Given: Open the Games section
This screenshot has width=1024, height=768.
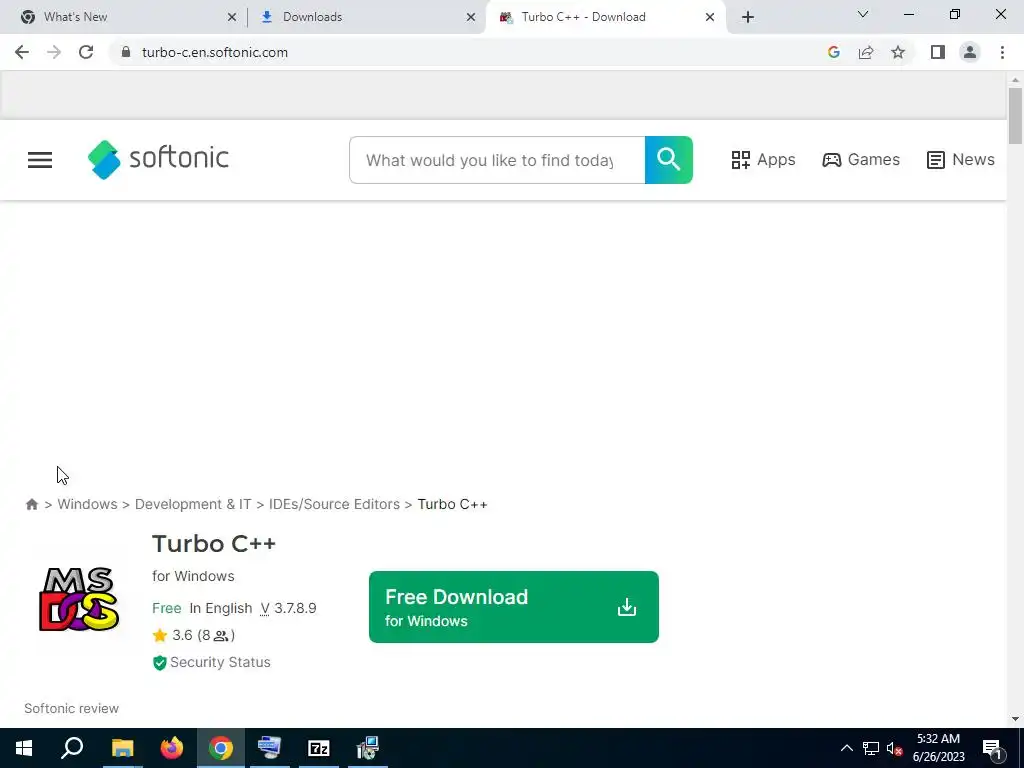Looking at the screenshot, I should point(861,160).
